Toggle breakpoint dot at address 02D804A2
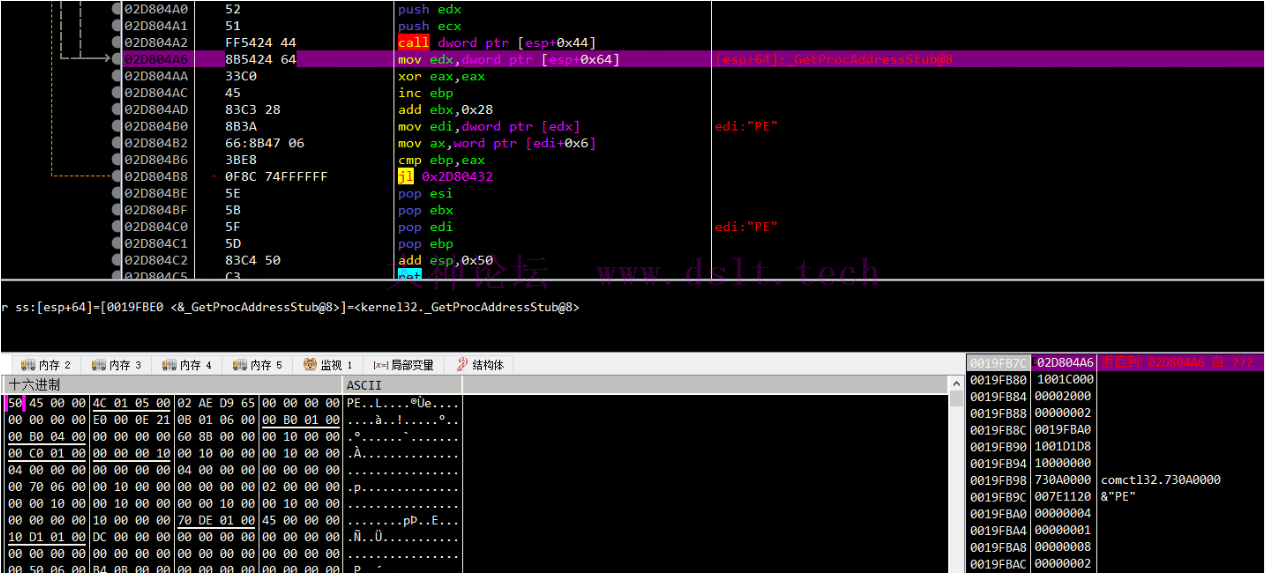The height and width of the screenshot is (573, 1265). point(117,43)
